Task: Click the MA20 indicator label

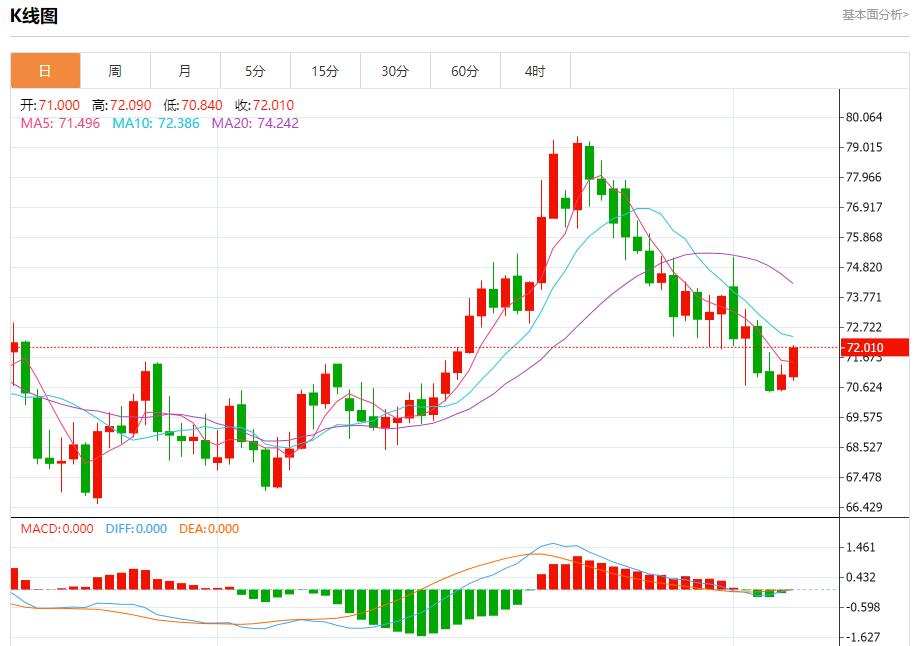Action: click(255, 123)
